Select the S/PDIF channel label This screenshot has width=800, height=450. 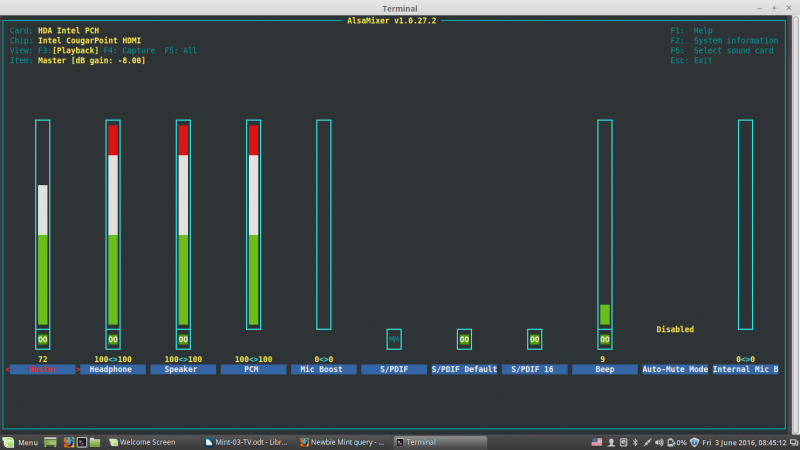pyautogui.click(x=394, y=369)
